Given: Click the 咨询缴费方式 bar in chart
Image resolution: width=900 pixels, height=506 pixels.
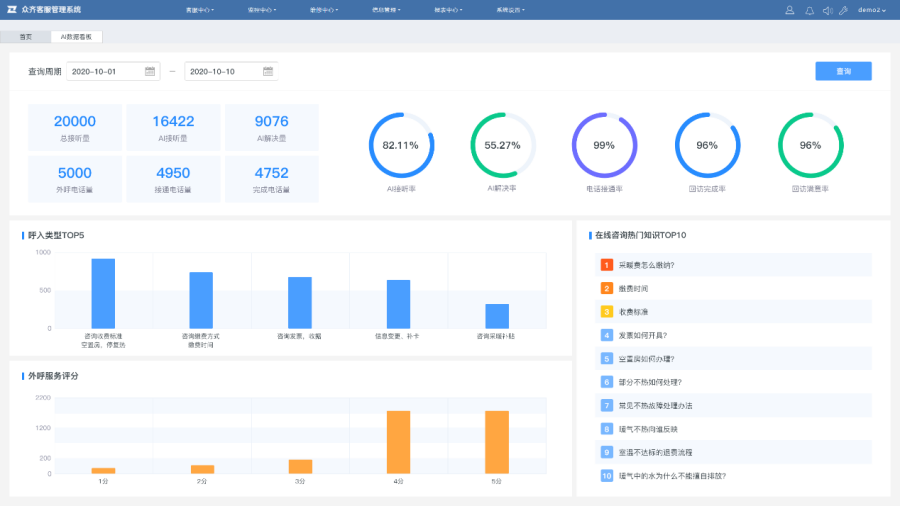Looking at the screenshot, I should [201, 301].
